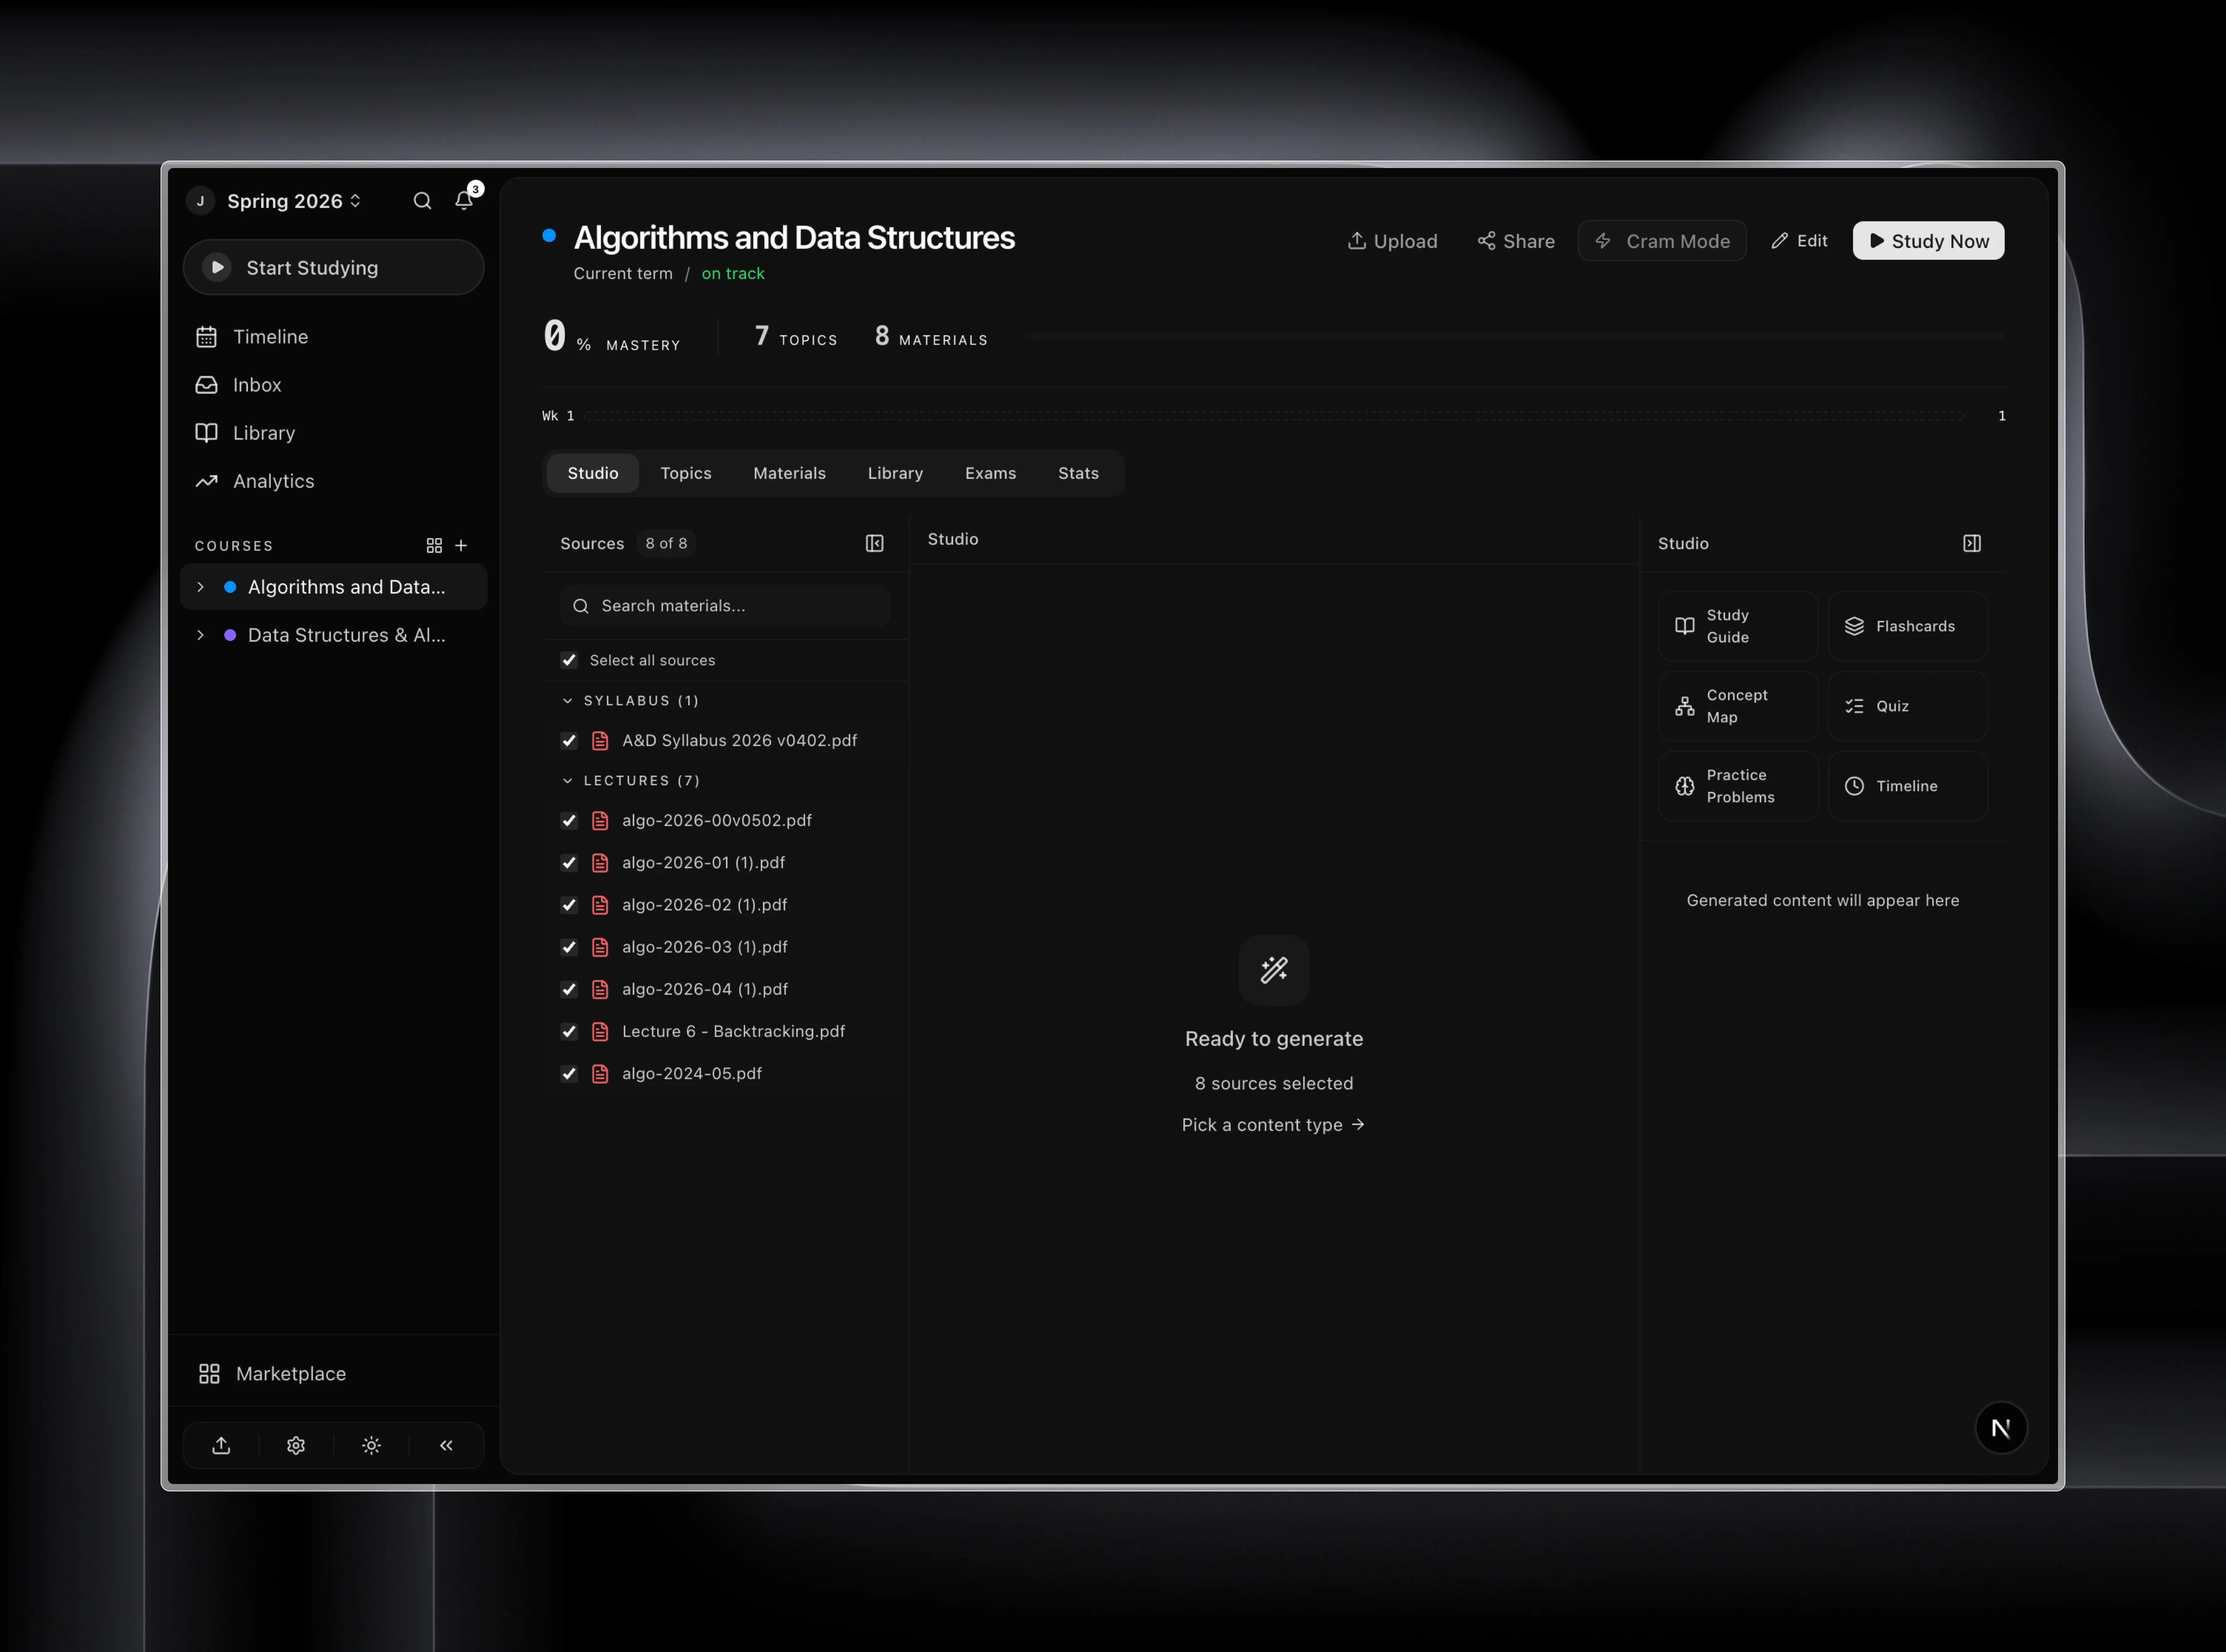The height and width of the screenshot is (1652, 2226).
Task: Switch to the Exams tab
Action: 990,473
